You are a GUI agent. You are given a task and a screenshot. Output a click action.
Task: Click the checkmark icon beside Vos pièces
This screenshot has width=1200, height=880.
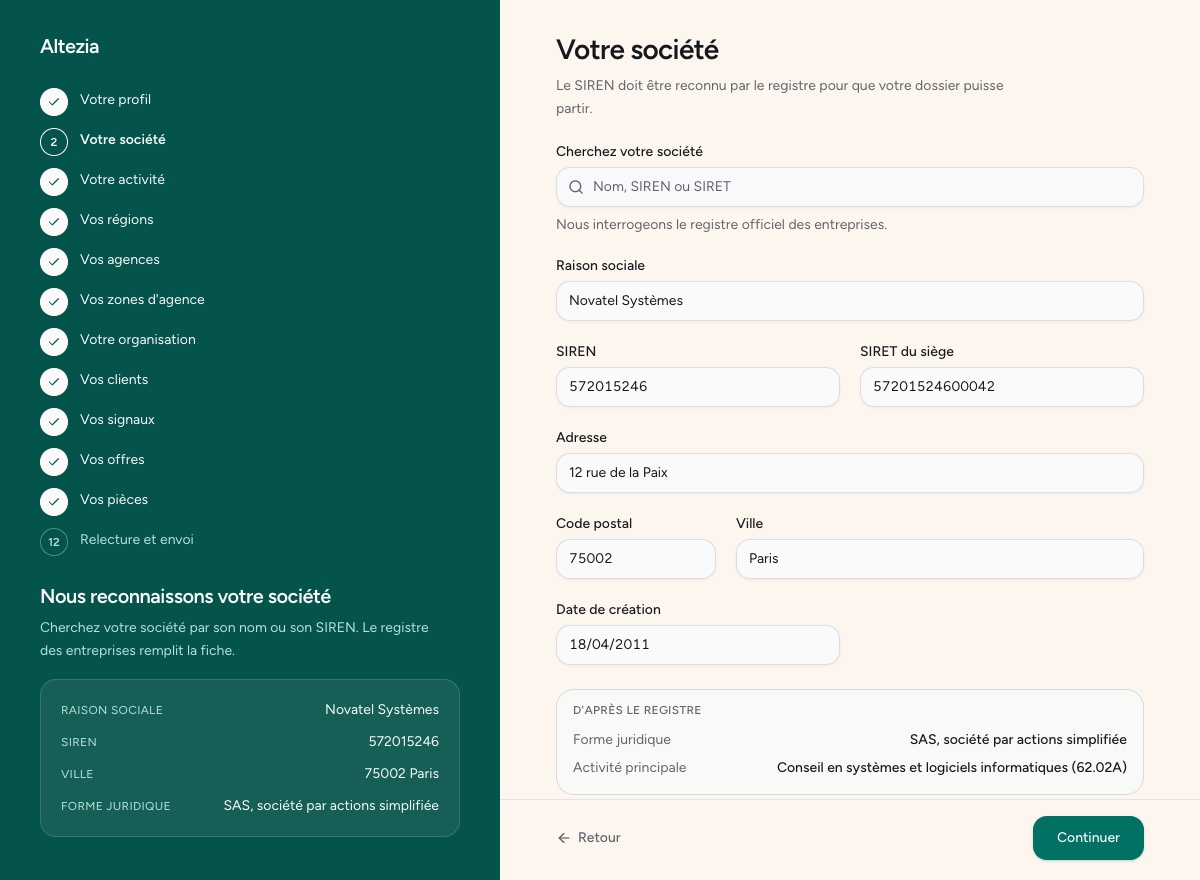pos(54,502)
